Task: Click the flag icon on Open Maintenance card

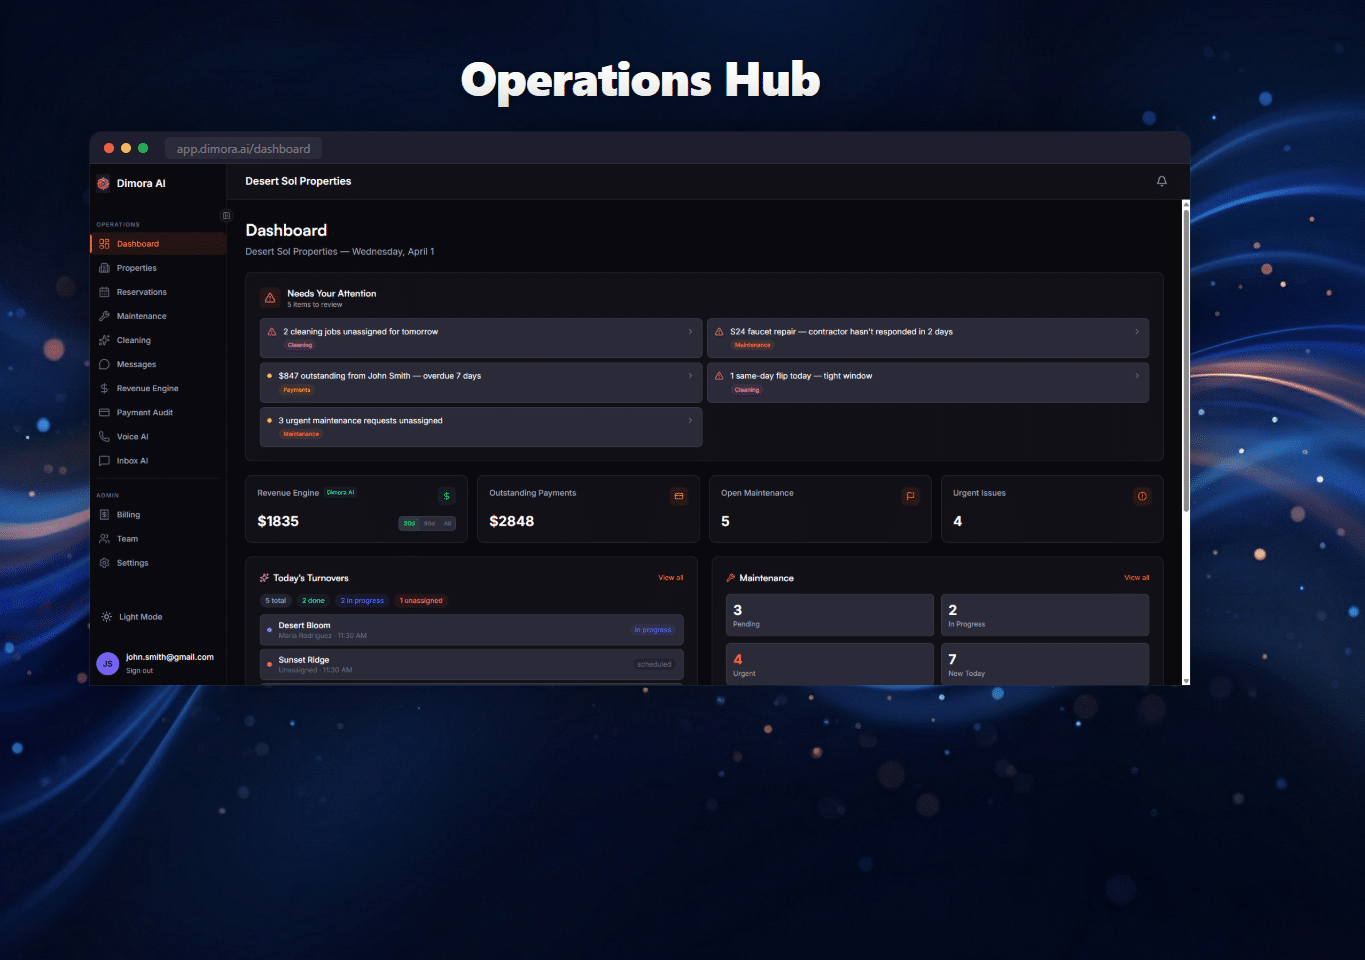Action: 910,496
